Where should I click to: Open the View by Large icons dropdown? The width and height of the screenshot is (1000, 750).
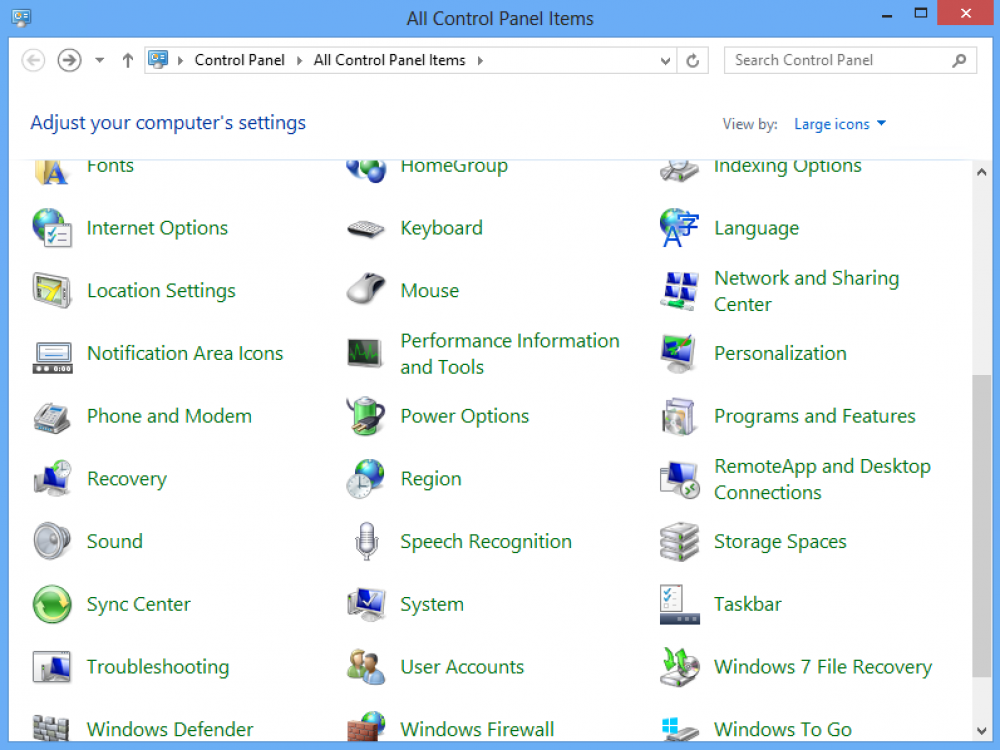pos(840,124)
